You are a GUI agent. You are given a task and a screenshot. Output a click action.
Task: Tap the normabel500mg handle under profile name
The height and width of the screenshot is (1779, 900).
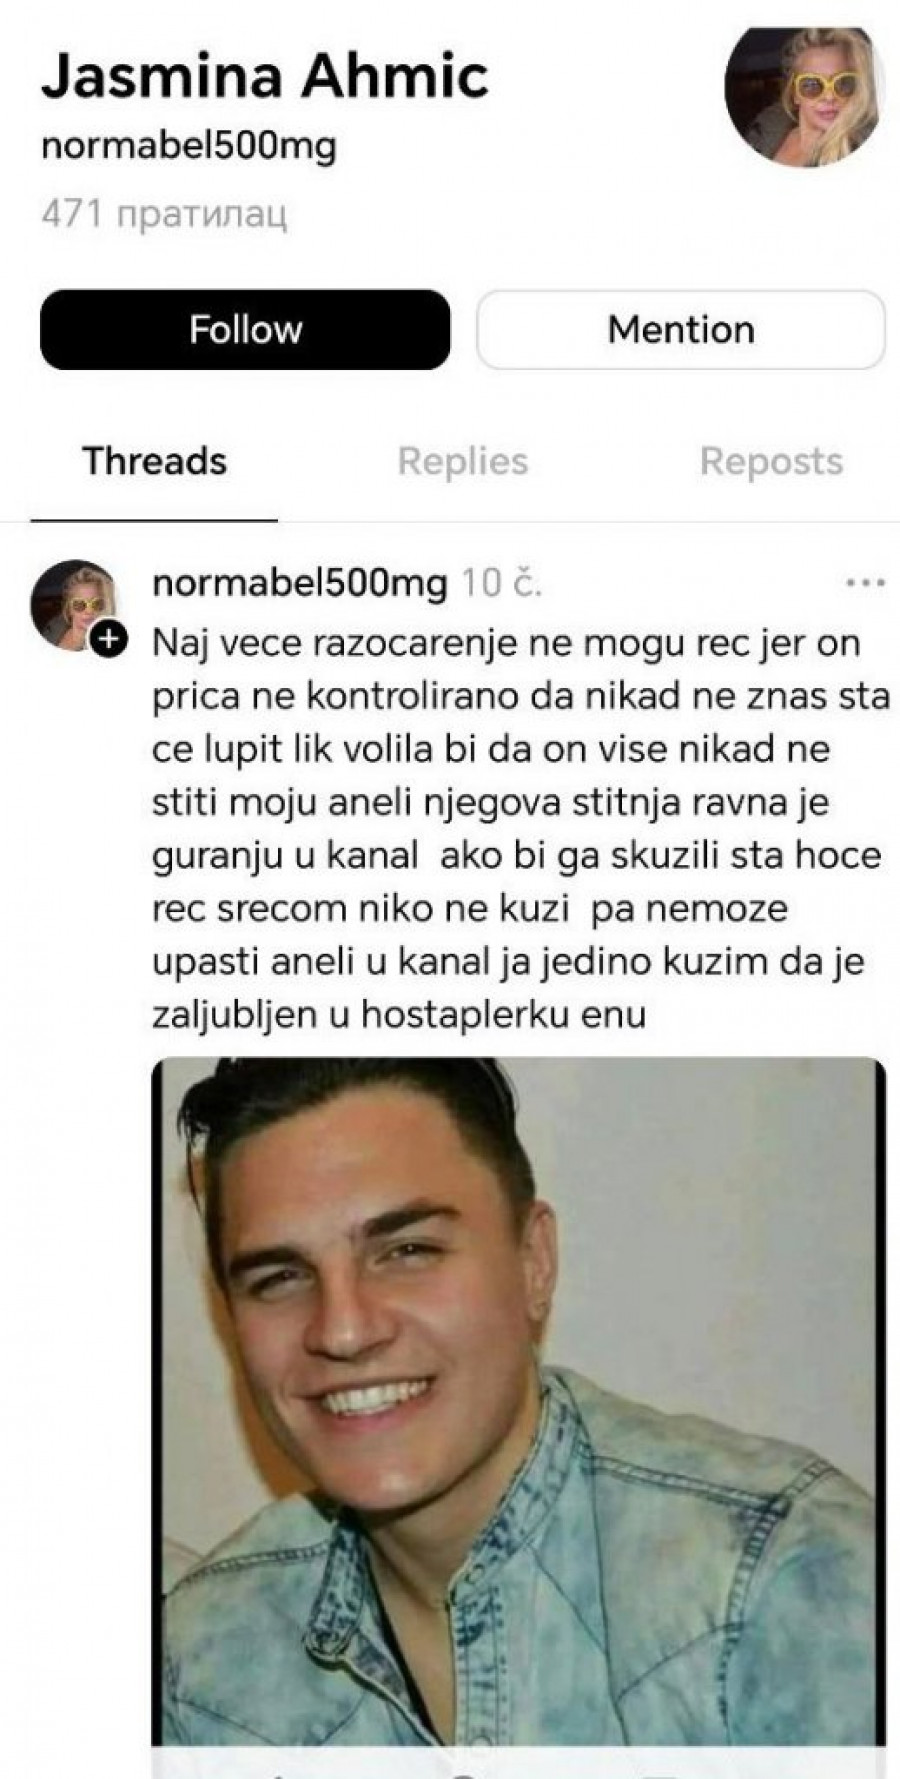click(189, 147)
